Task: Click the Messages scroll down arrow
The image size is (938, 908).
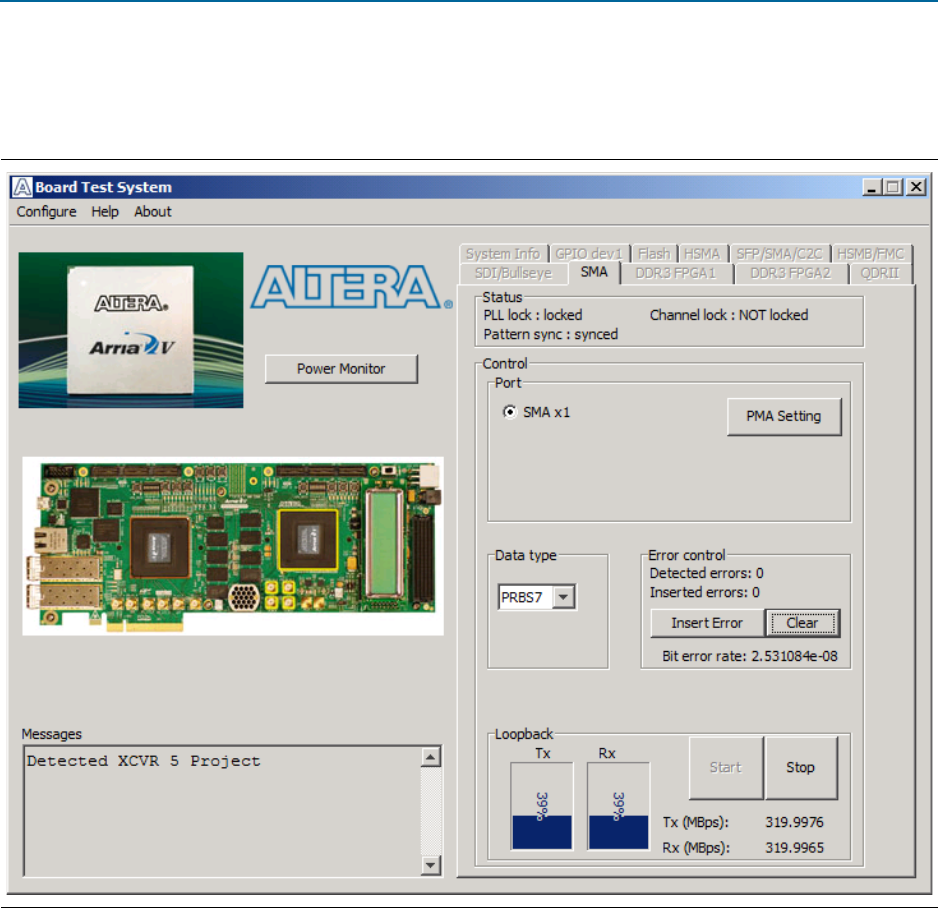Action: click(x=431, y=864)
